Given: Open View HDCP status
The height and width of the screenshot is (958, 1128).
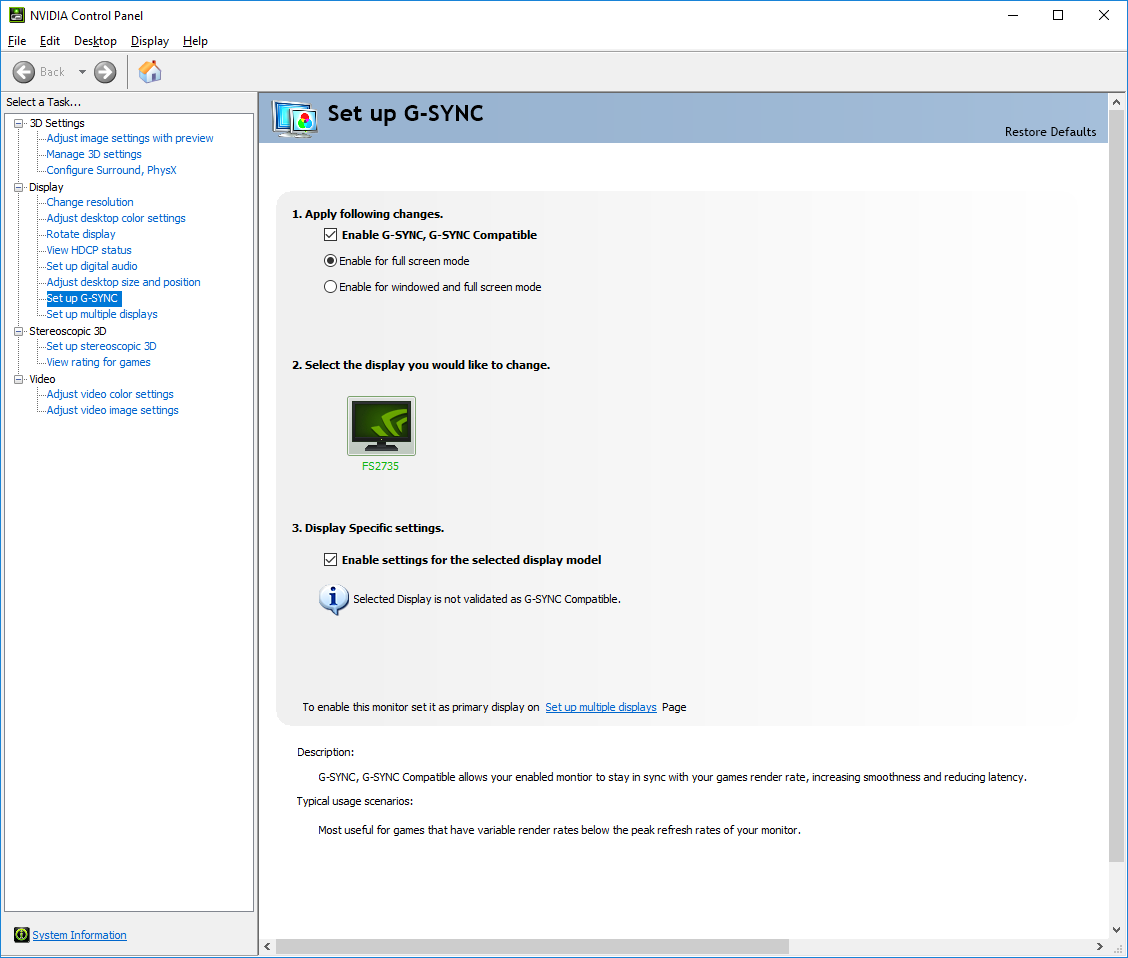Looking at the screenshot, I should pos(88,250).
